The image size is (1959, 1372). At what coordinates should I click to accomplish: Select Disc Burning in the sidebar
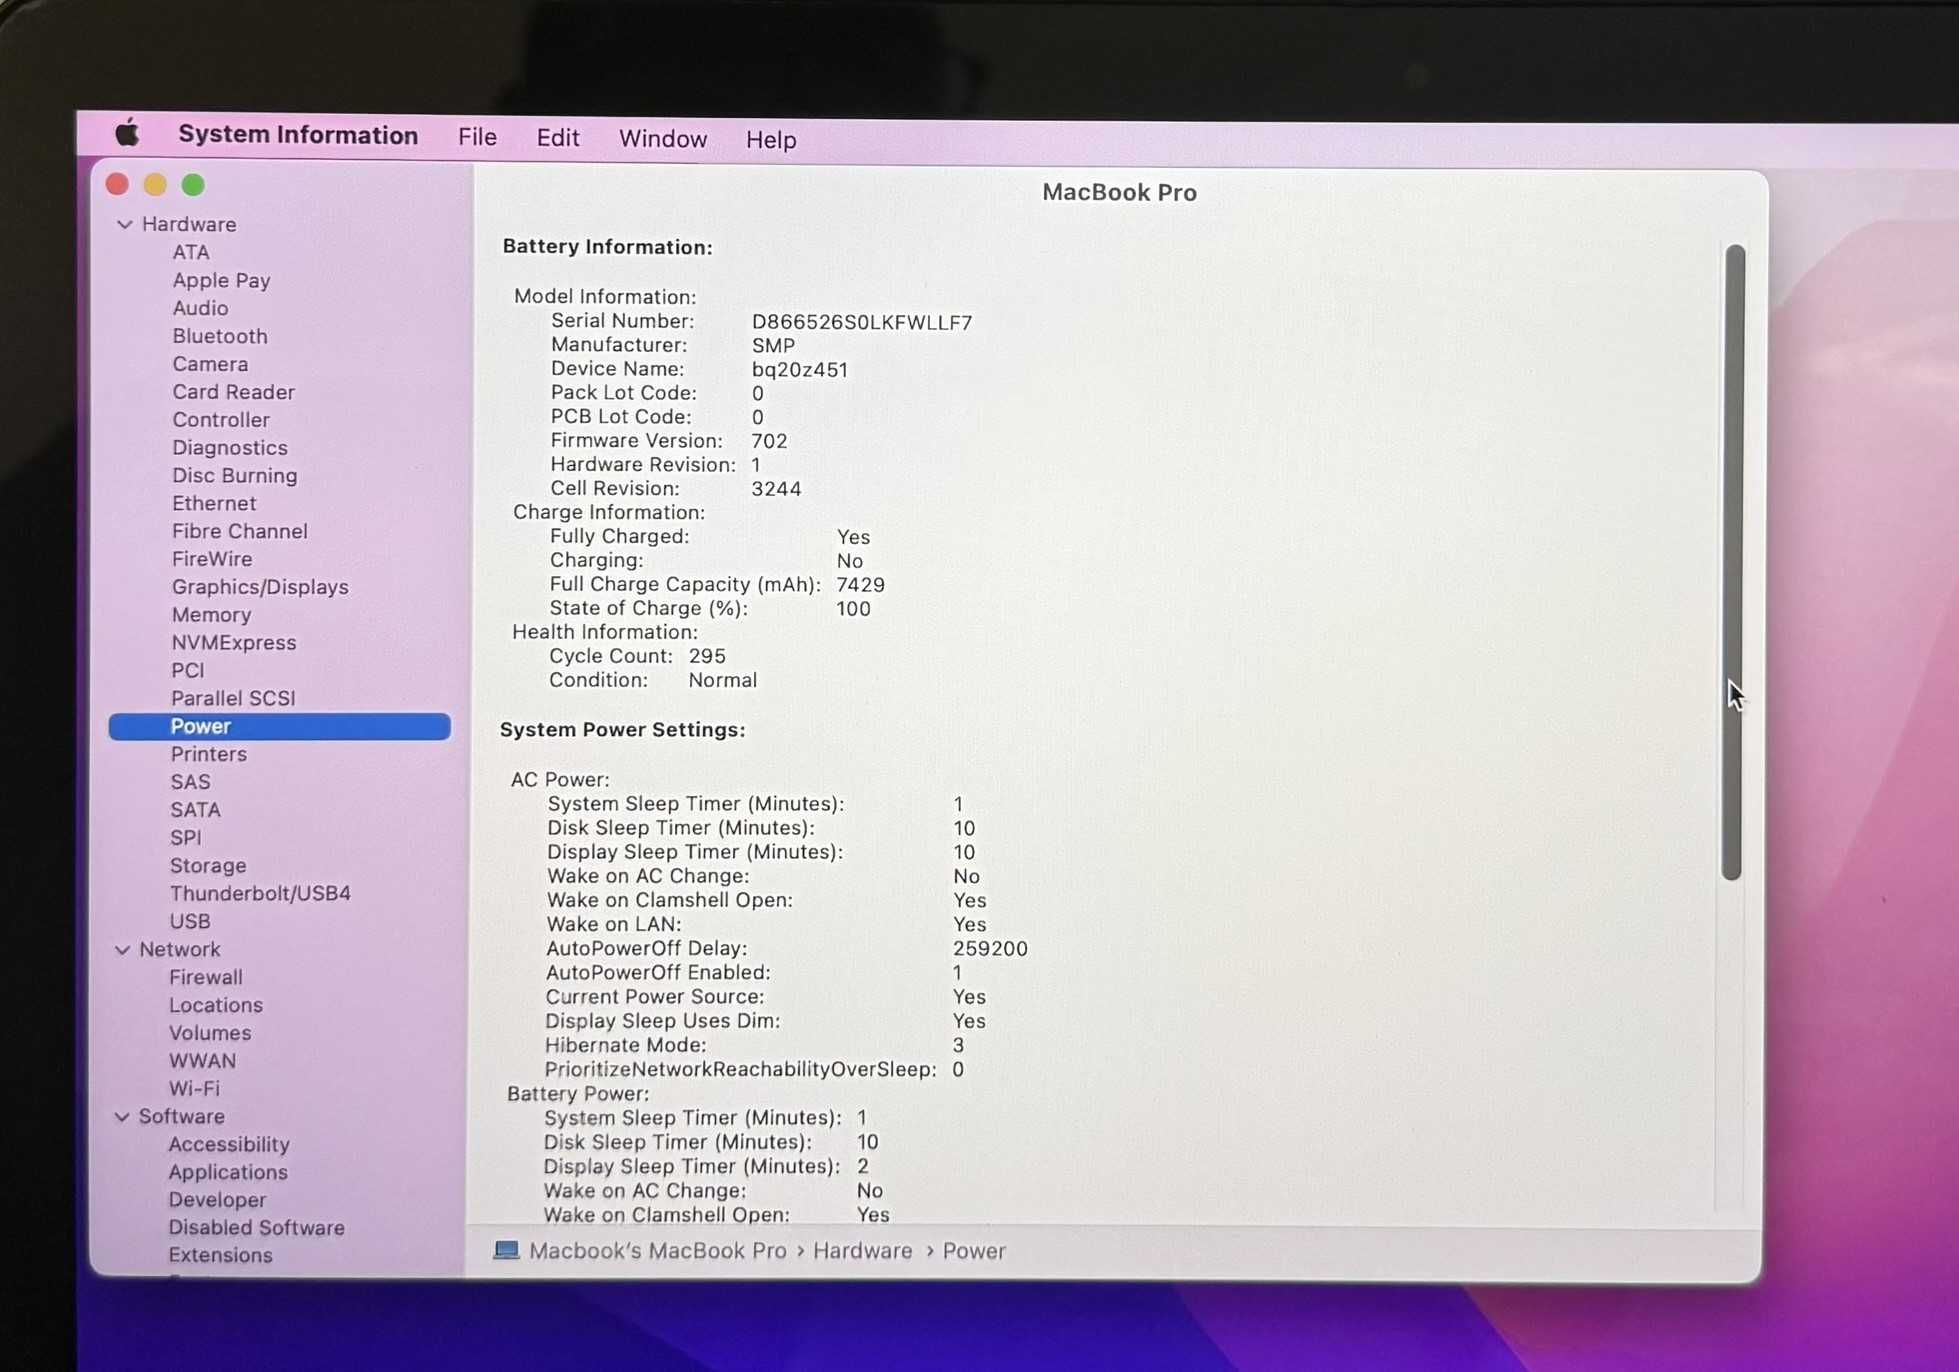point(235,476)
